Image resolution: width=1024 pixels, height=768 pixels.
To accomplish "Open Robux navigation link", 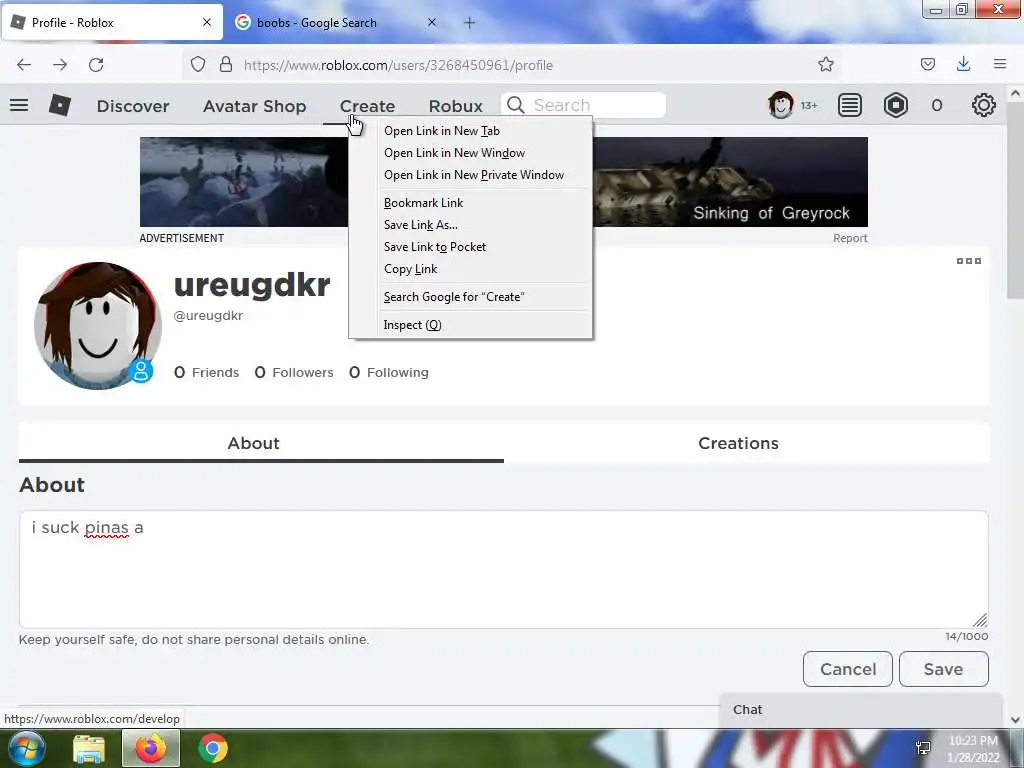I will click(x=456, y=106).
